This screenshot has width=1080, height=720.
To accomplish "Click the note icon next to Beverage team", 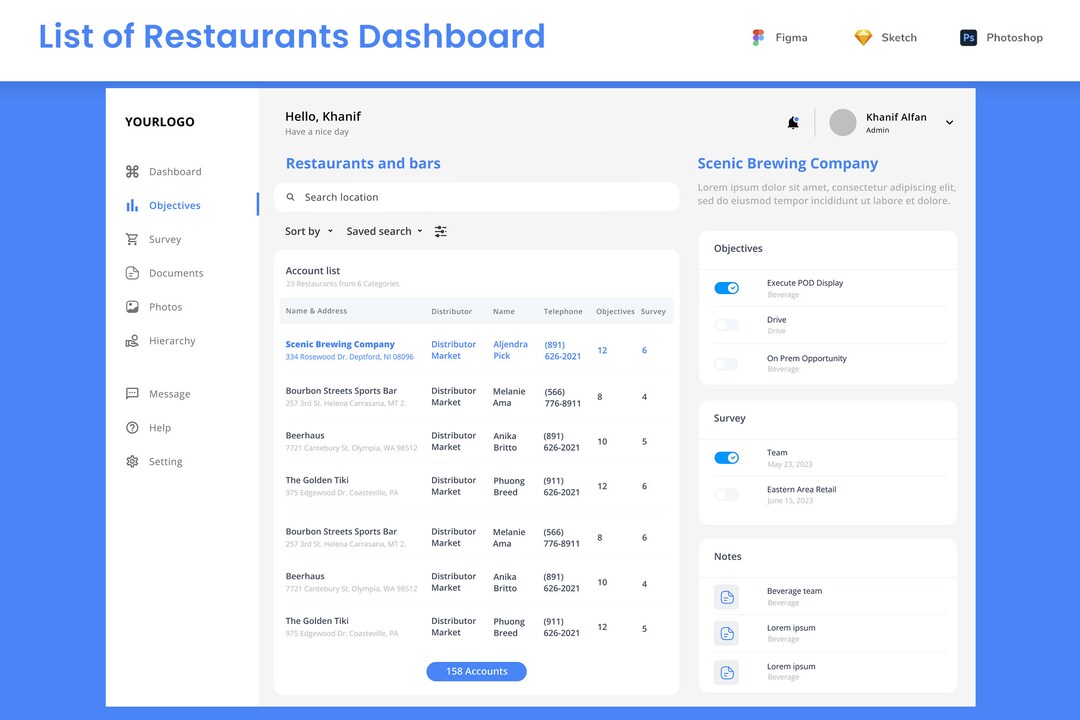I will pyautogui.click(x=726, y=597).
